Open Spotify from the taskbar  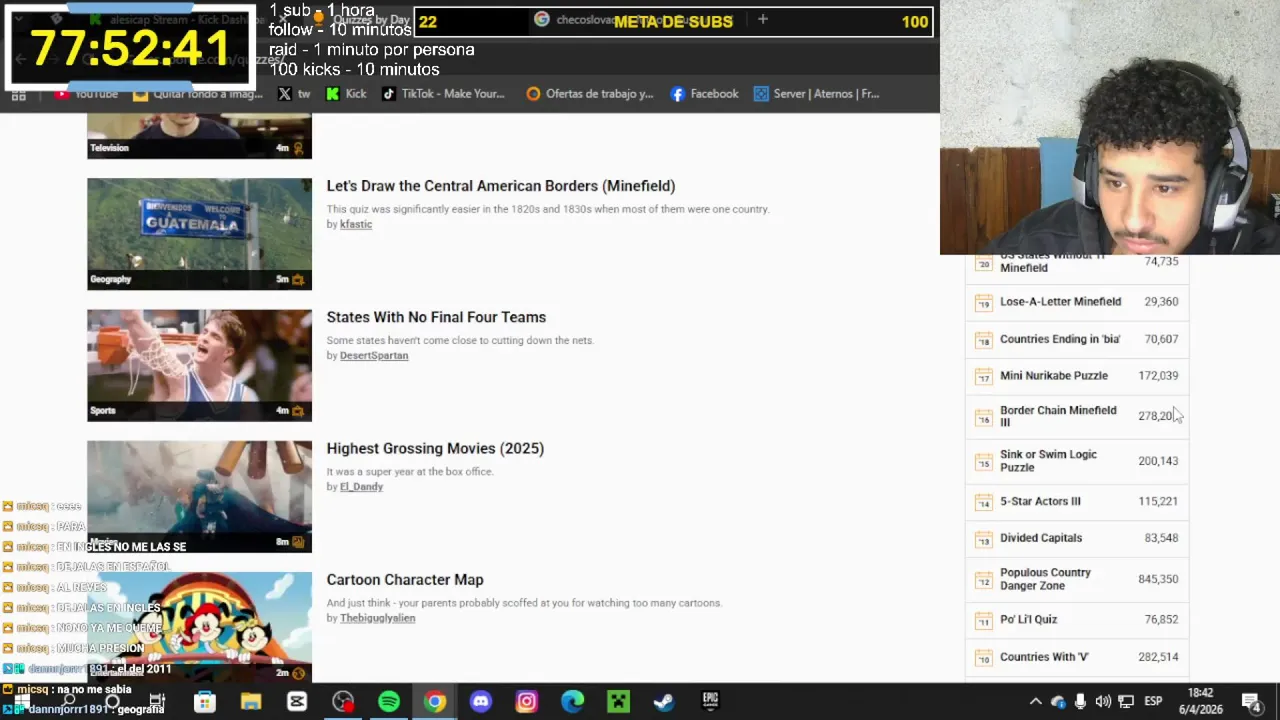point(389,701)
